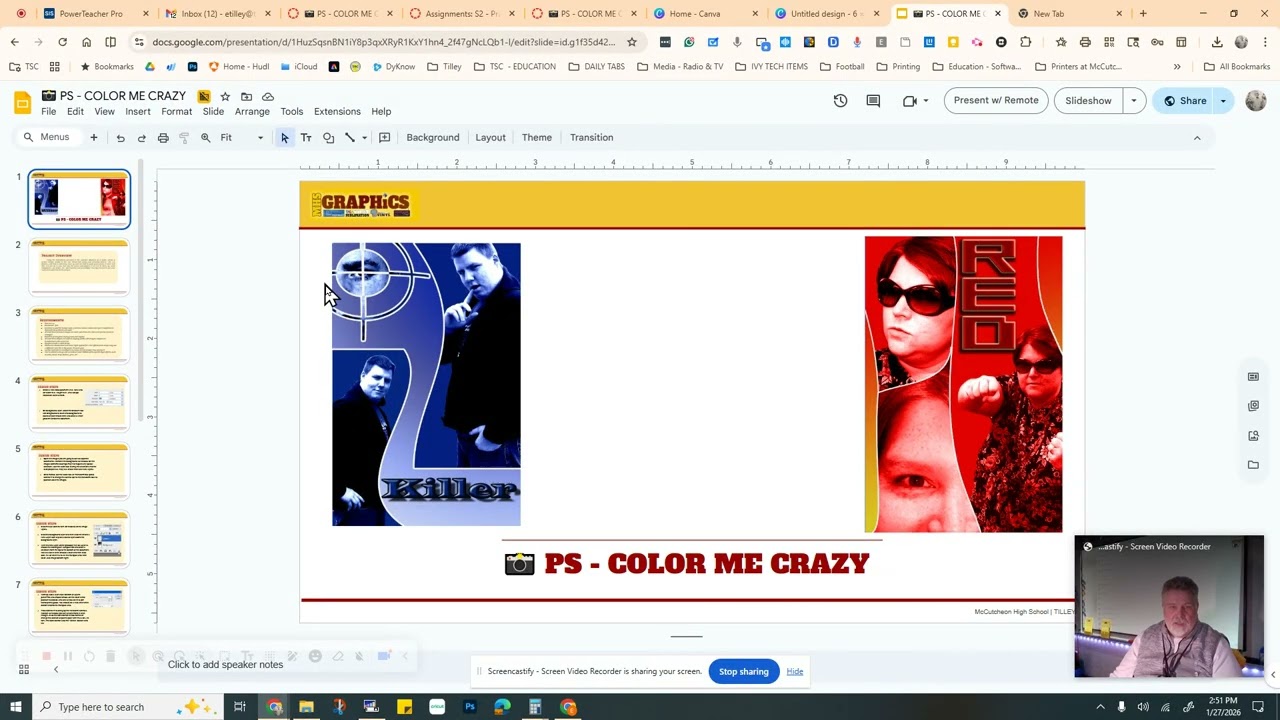1280x720 pixels.
Task: Expand the video camera dropdown arrow
Action: coord(926,101)
